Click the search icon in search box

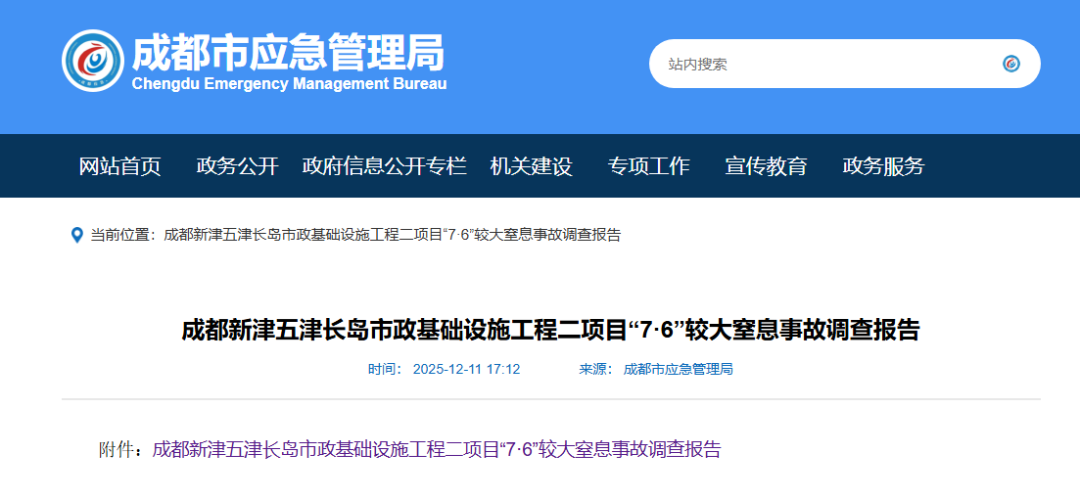[1011, 64]
